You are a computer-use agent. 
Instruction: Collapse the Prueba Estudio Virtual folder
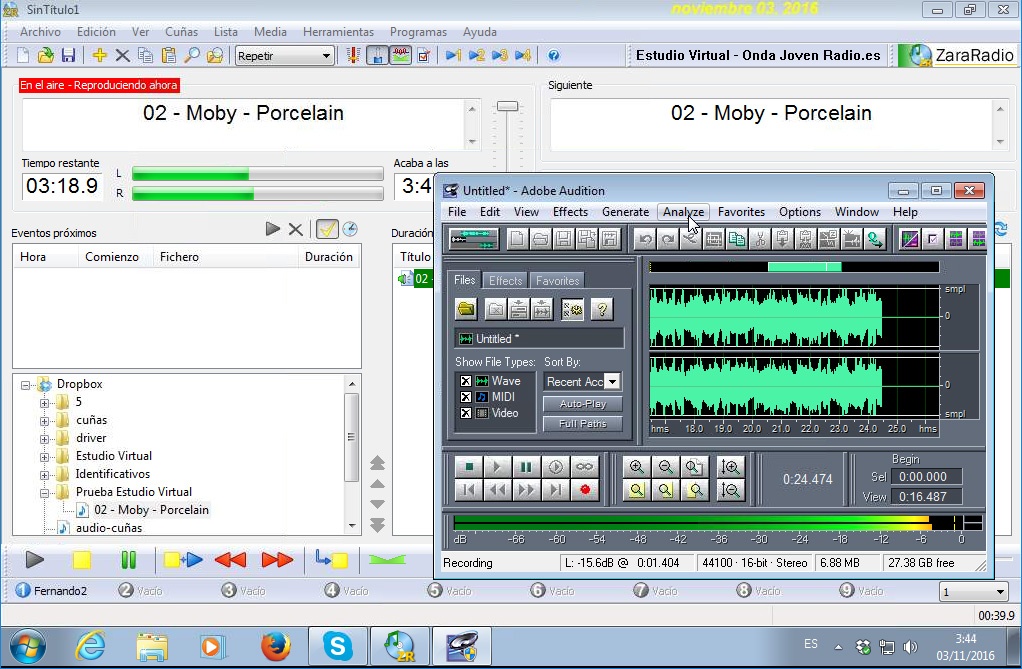point(44,493)
